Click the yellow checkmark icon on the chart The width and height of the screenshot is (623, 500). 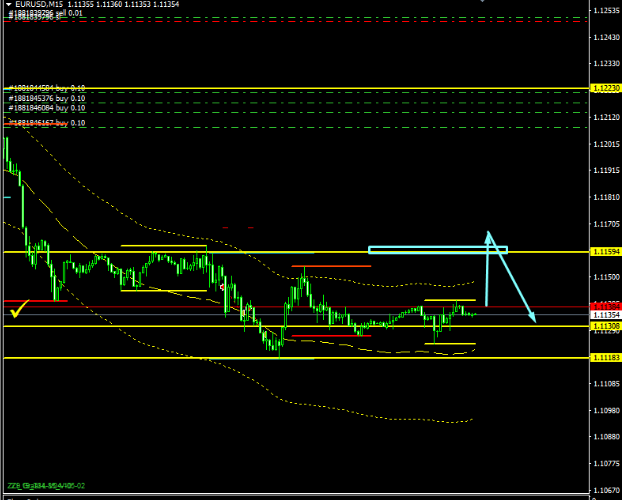[x=17, y=314]
